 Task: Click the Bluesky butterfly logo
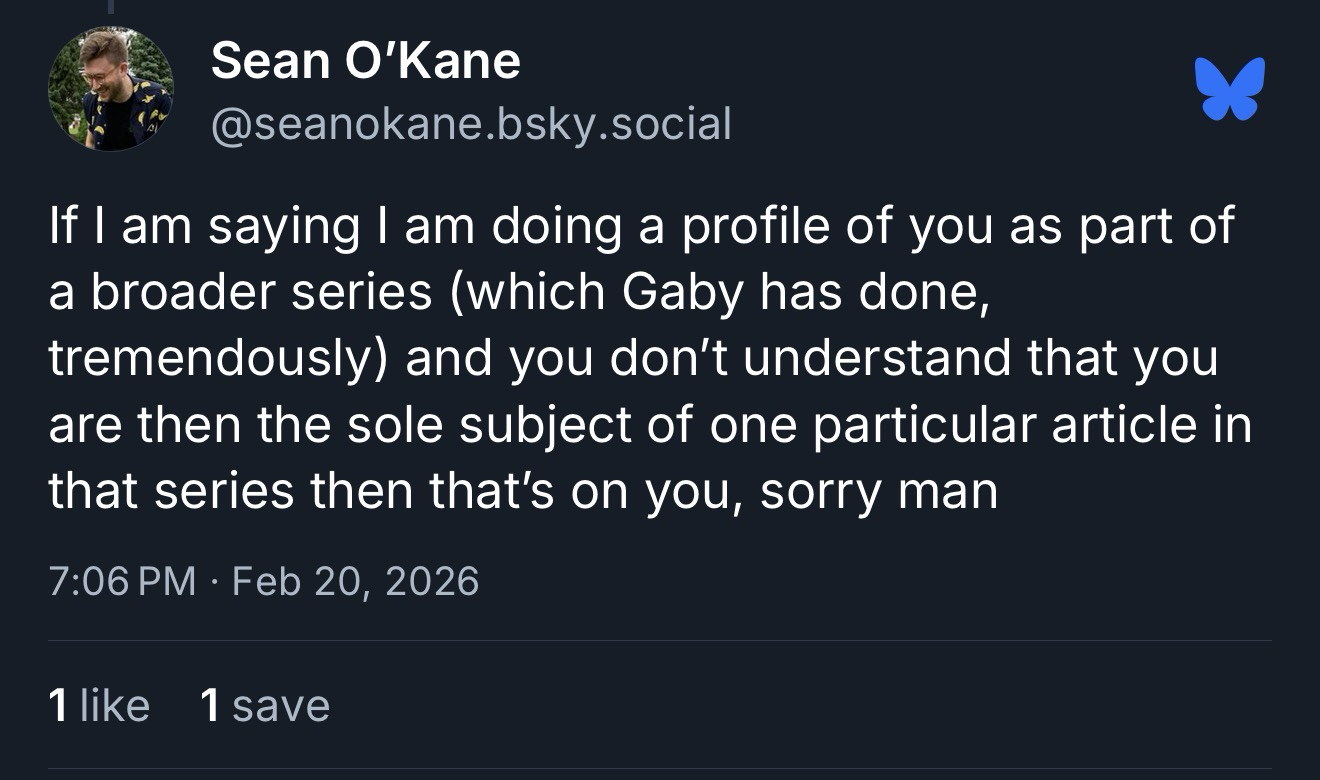point(1229,89)
